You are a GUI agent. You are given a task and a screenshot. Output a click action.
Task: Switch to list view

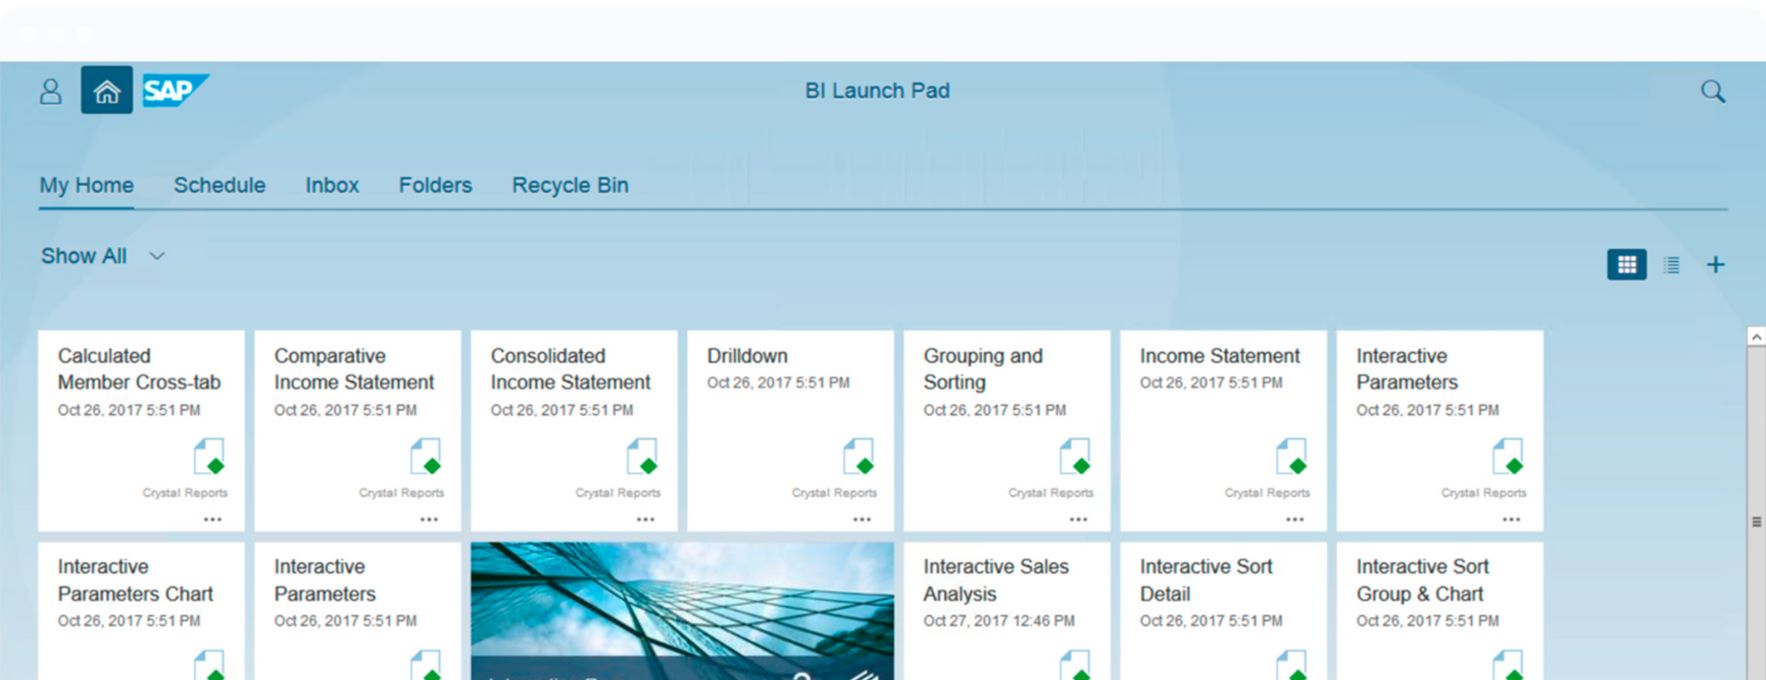1671,265
